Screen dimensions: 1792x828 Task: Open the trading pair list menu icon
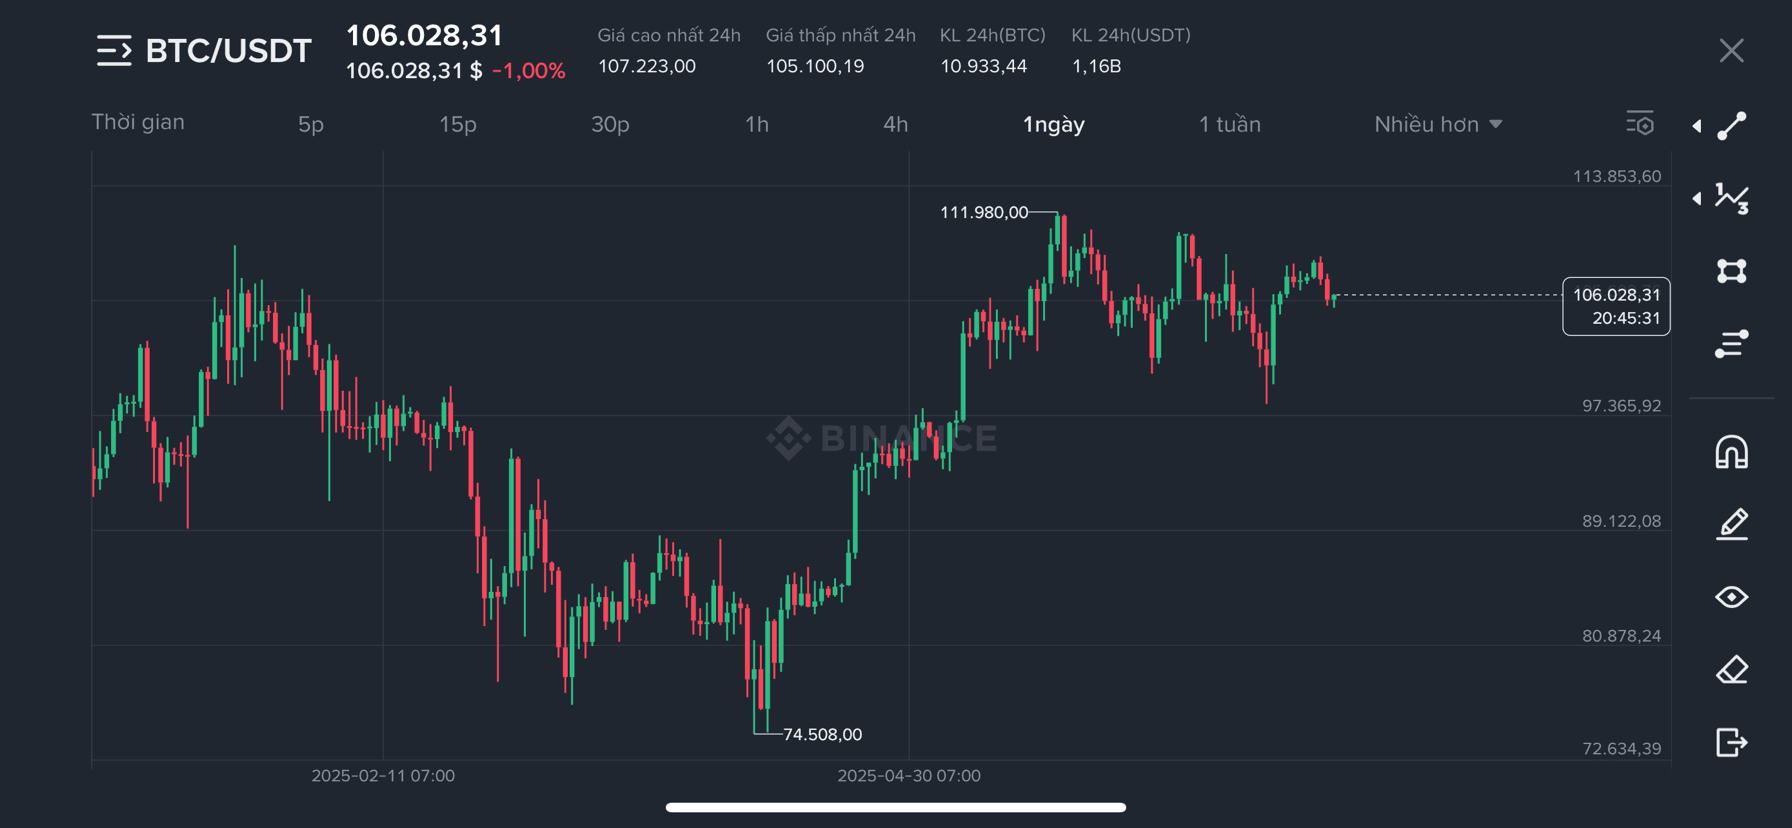pos(114,50)
